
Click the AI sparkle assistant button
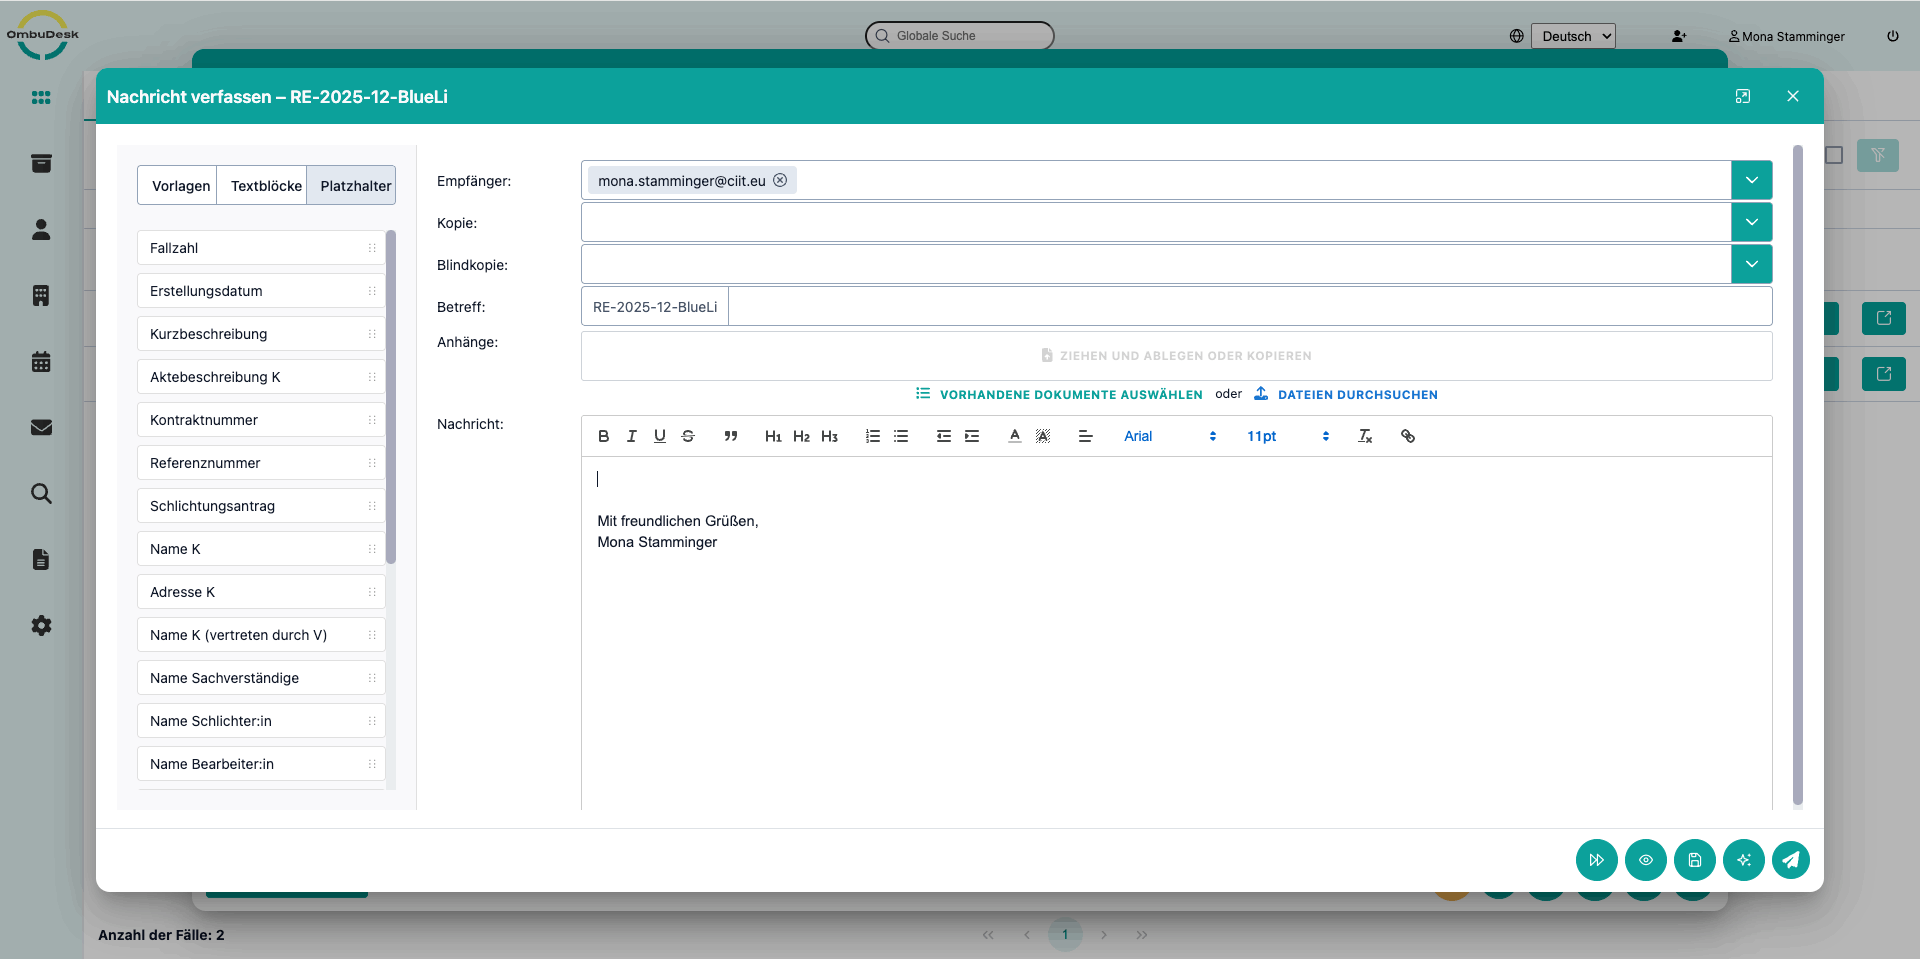1743,860
